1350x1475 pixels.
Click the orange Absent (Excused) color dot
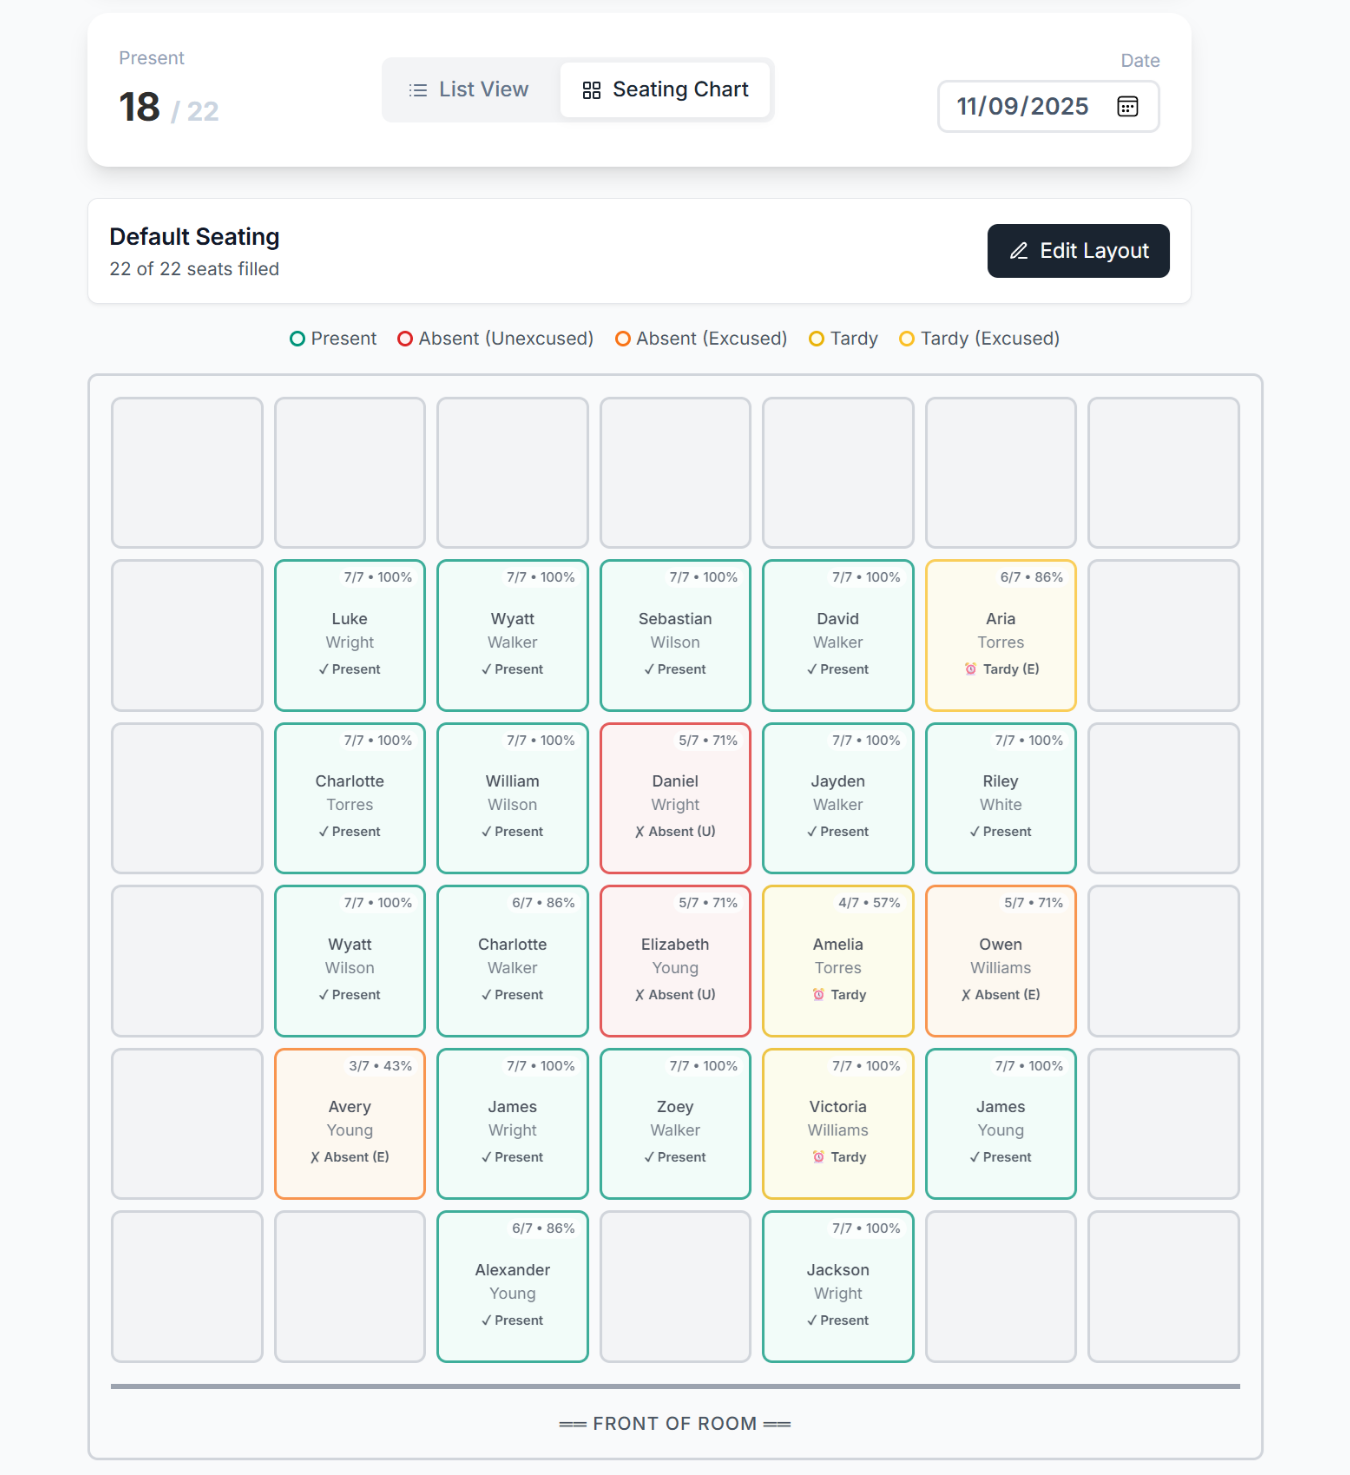click(x=623, y=338)
